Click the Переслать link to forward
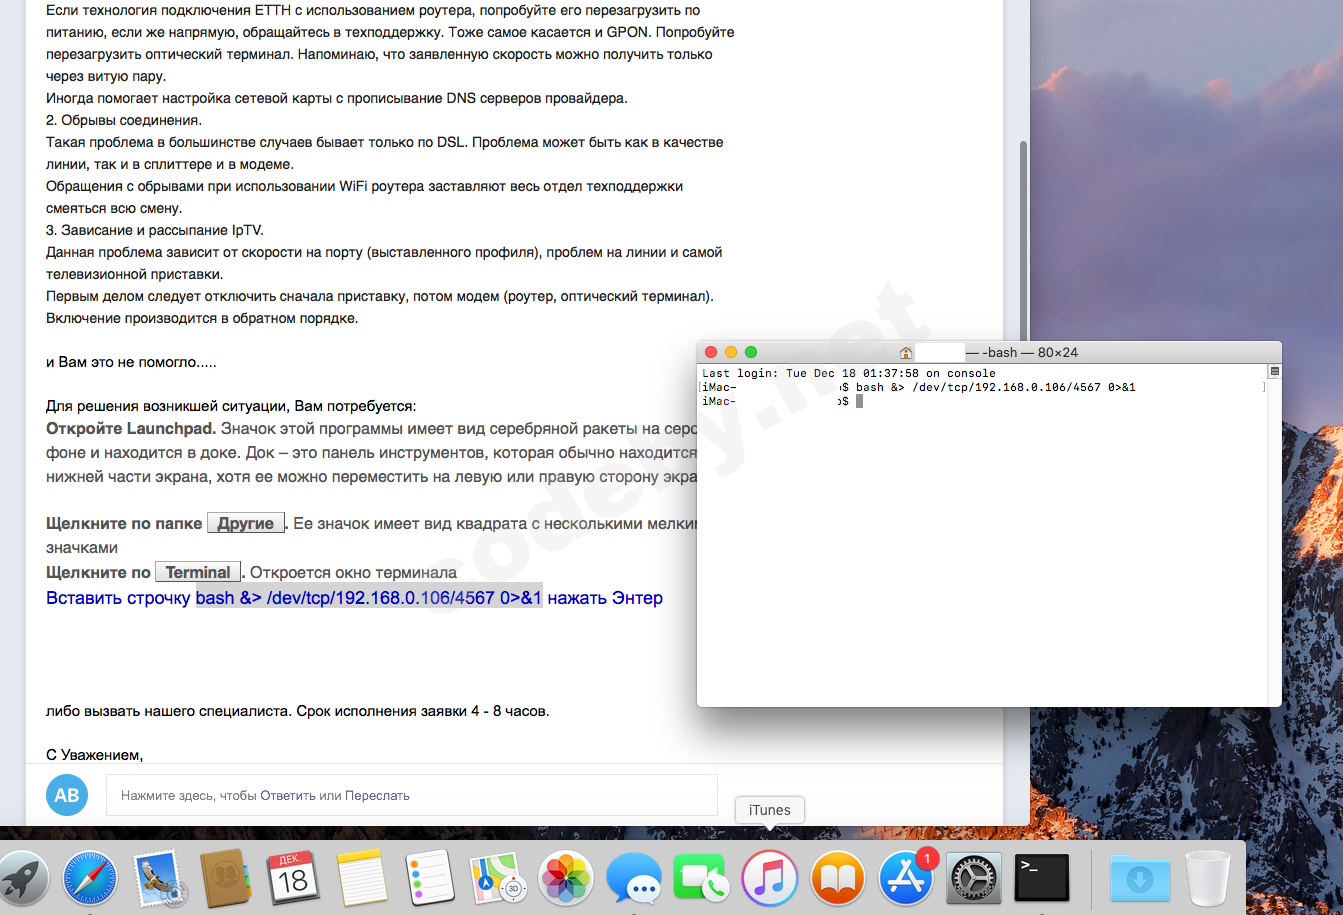The image size is (1343, 915). (x=377, y=796)
